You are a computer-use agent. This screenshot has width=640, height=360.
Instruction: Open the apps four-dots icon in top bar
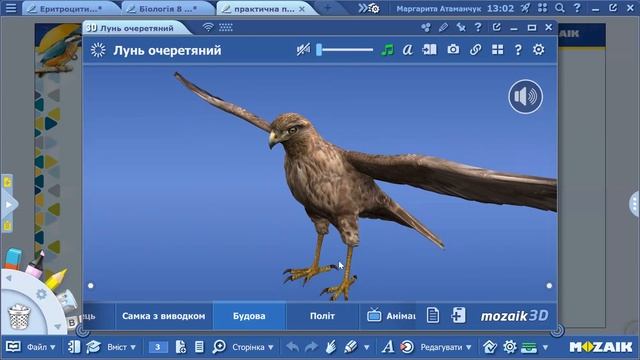[x=542, y=8]
